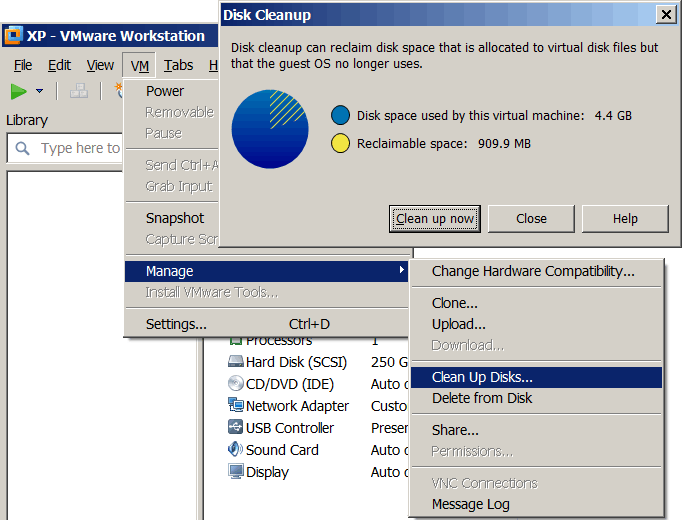Click the disk usage pie chart
Screen dimensions: 682x520
tap(270, 129)
